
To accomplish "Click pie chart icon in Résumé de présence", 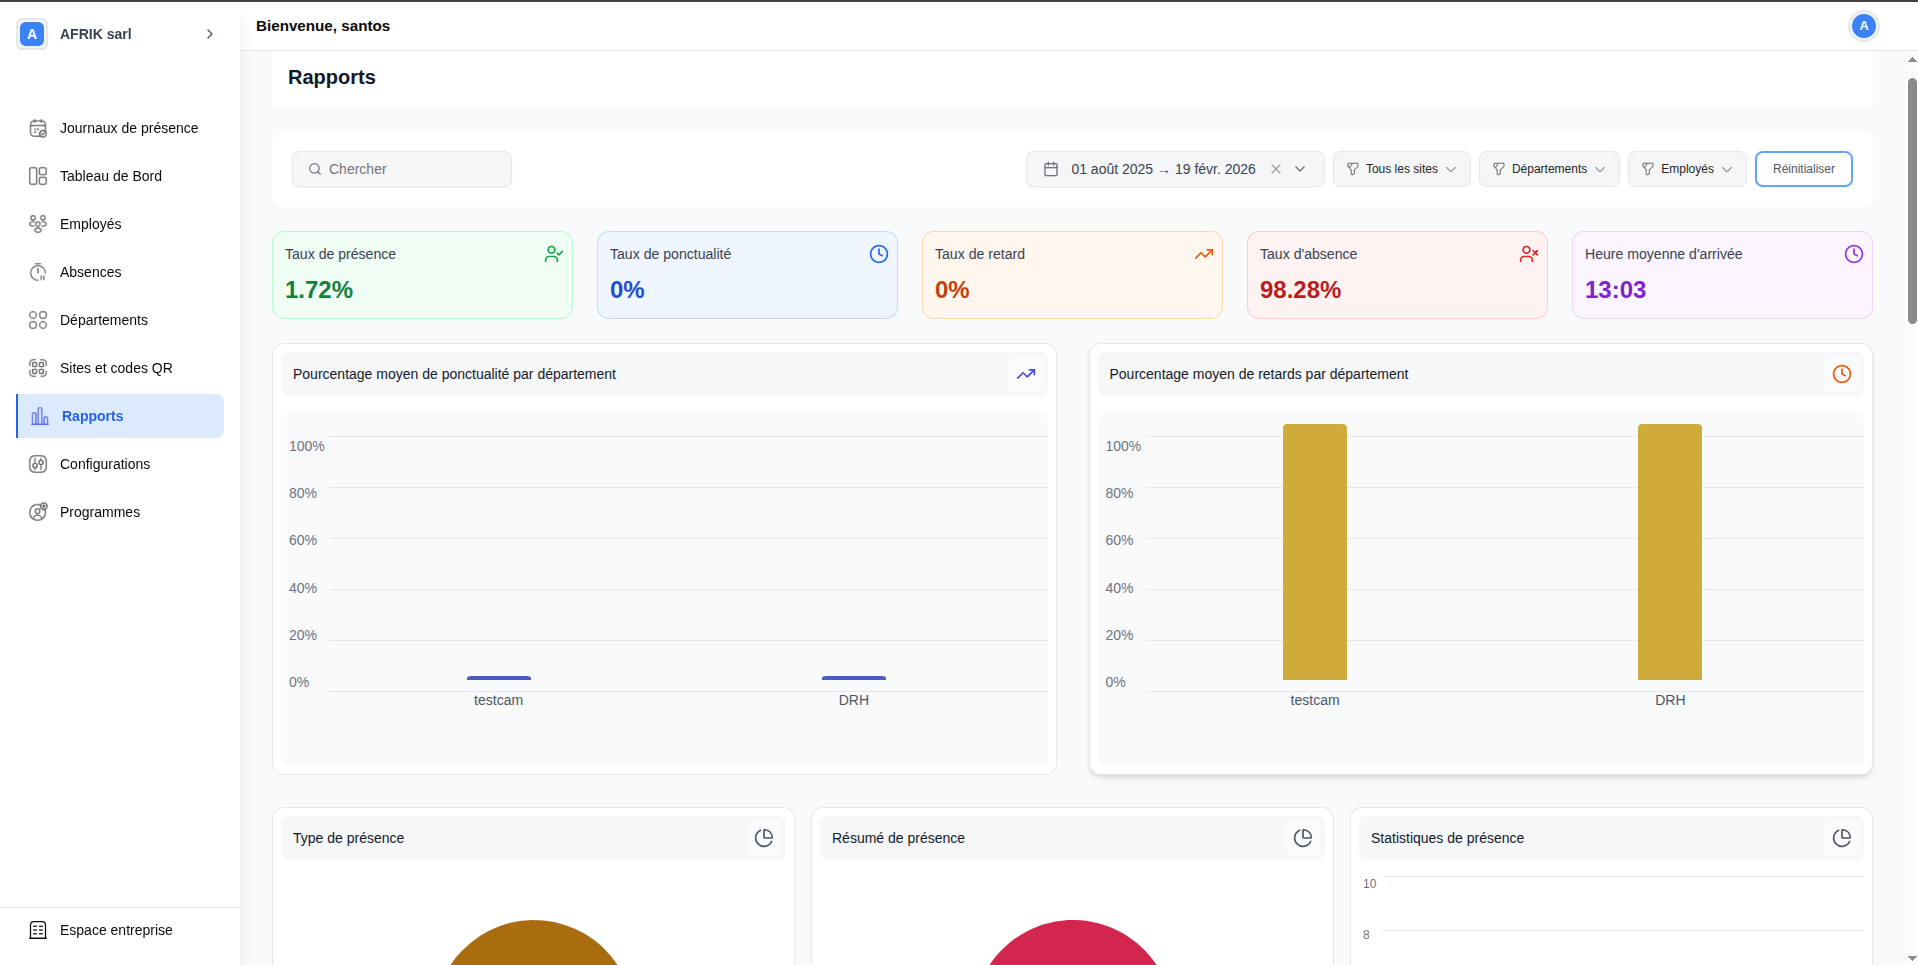I will [1302, 838].
